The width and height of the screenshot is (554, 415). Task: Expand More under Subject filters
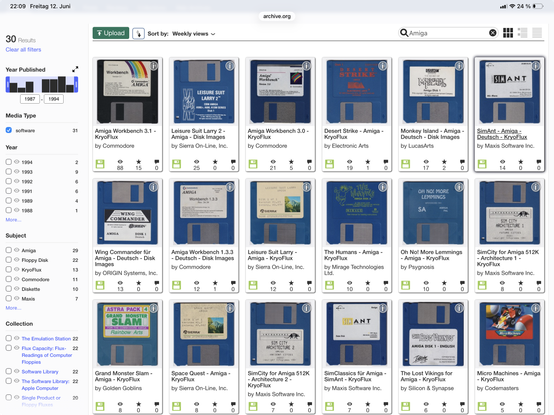tap(13, 308)
